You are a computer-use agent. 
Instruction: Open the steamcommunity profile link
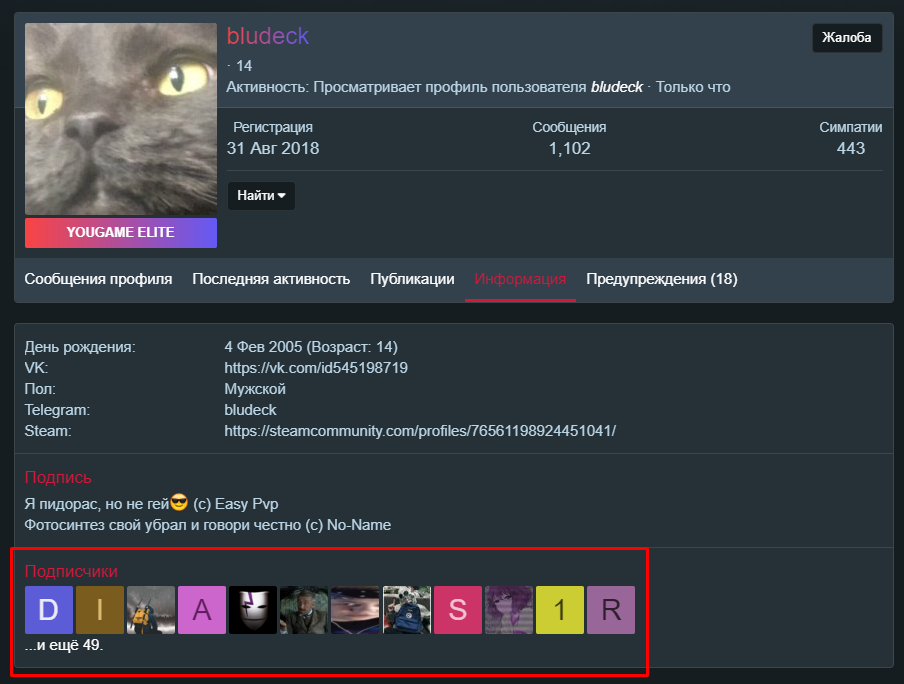click(420, 431)
